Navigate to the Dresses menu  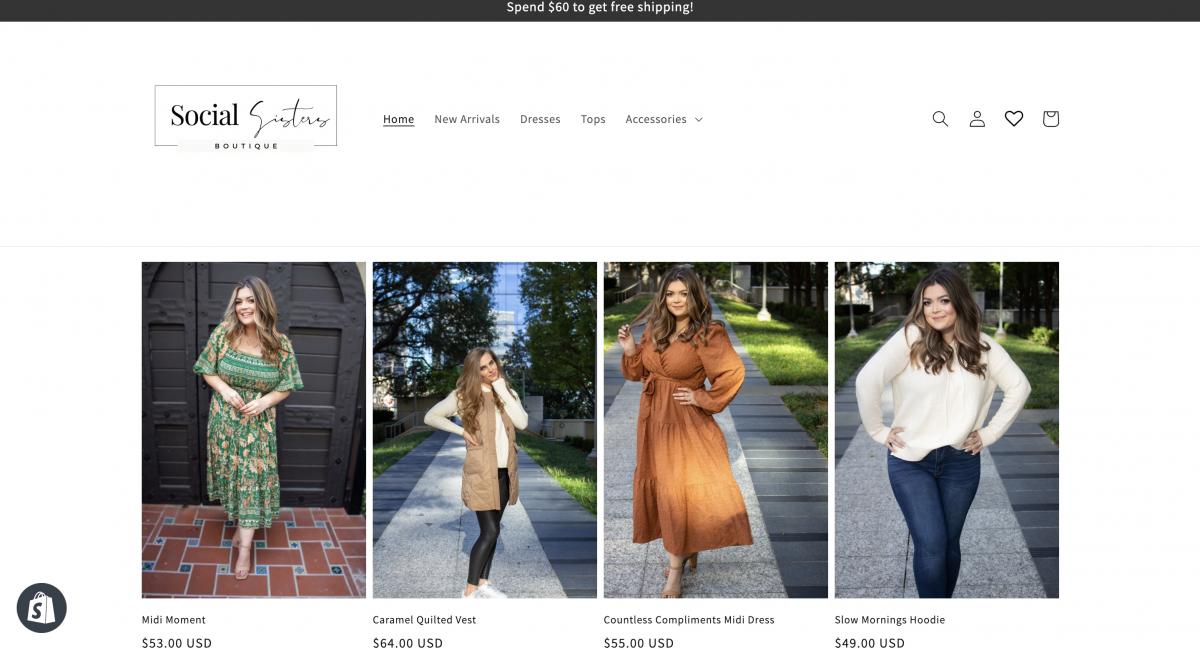click(x=540, y=119)
